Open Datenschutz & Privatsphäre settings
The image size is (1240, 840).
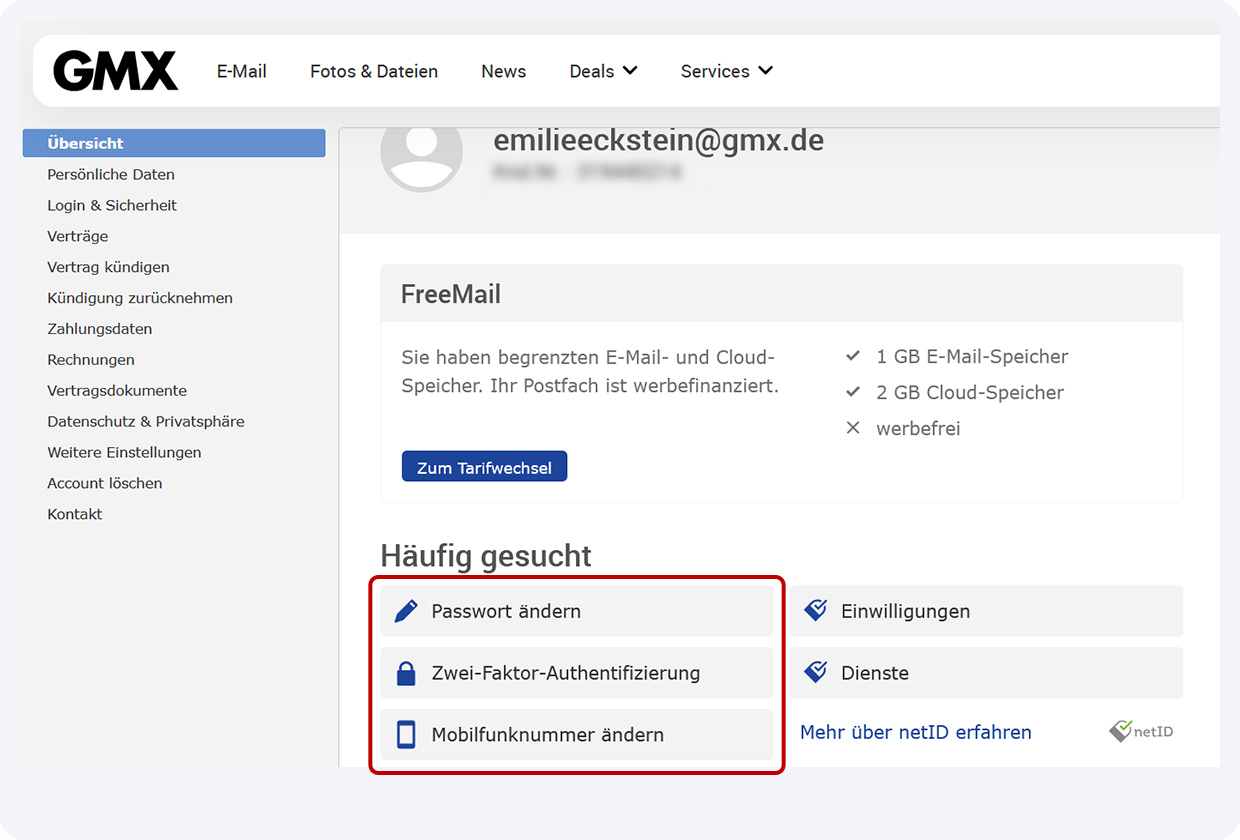point(145,421)
